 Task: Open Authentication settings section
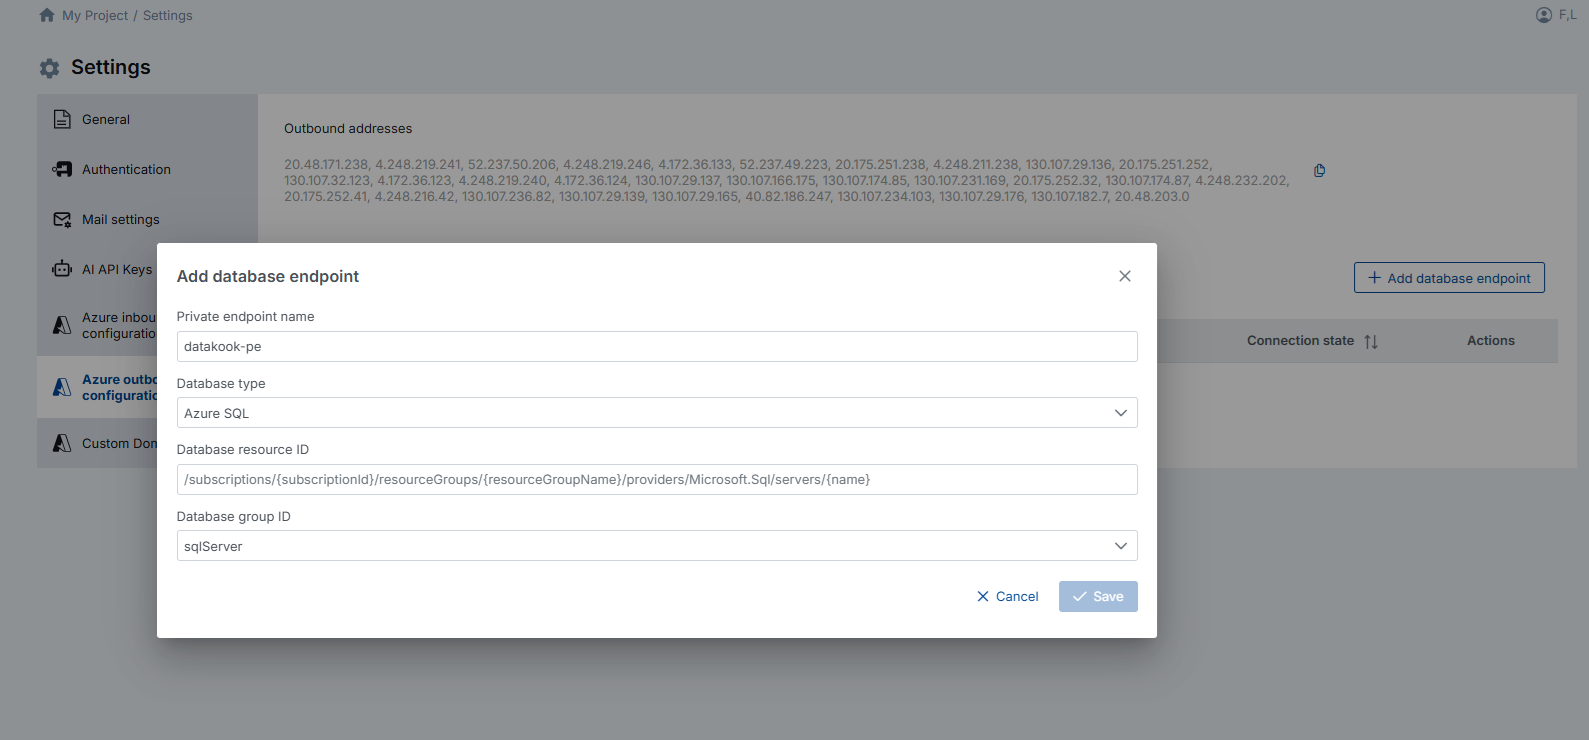click(147, 169)
